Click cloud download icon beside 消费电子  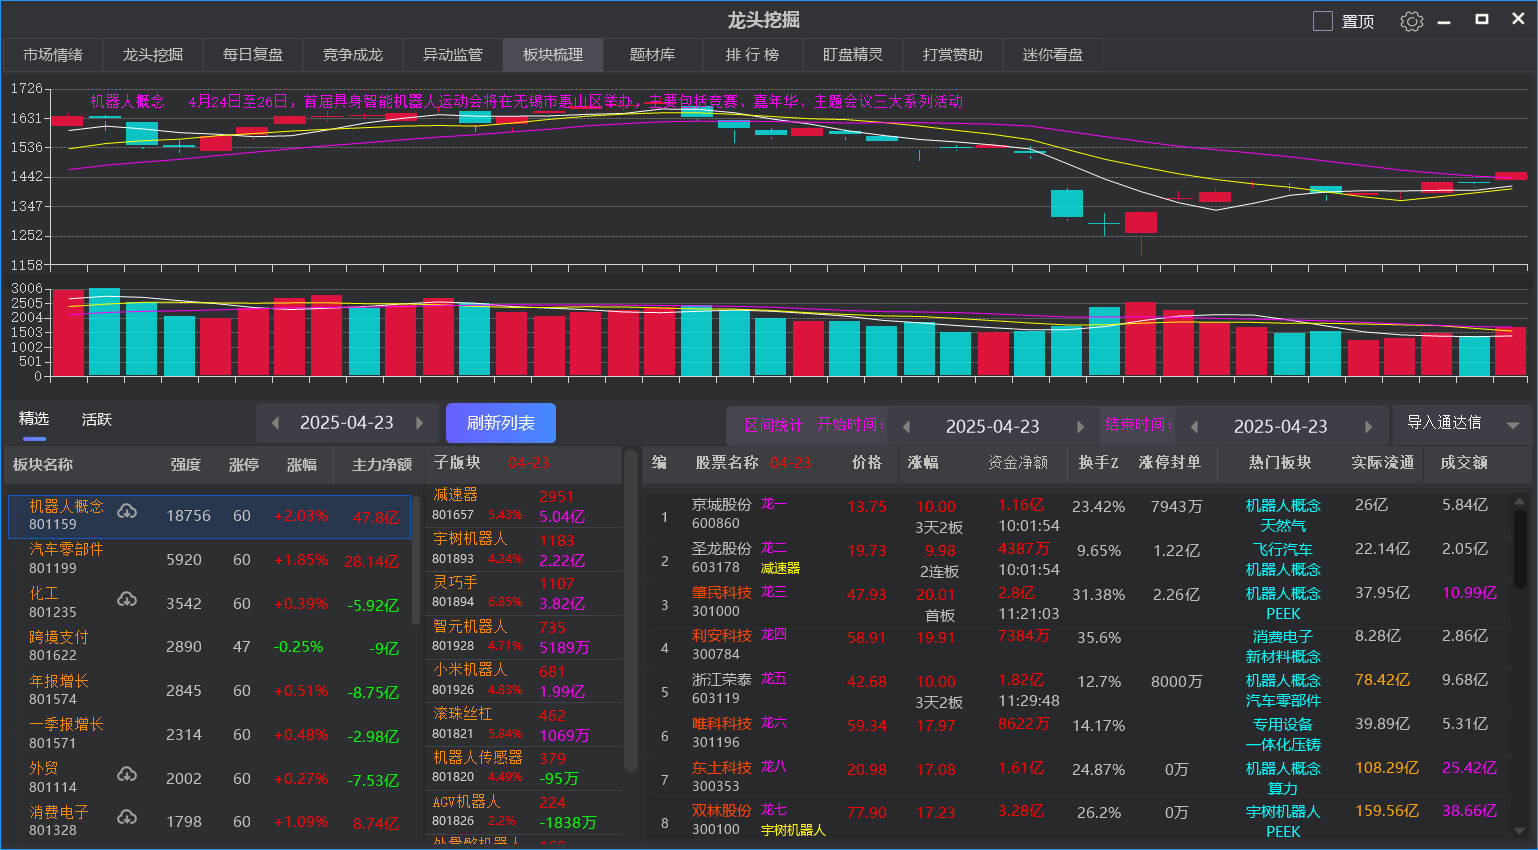tap(127, 817)
